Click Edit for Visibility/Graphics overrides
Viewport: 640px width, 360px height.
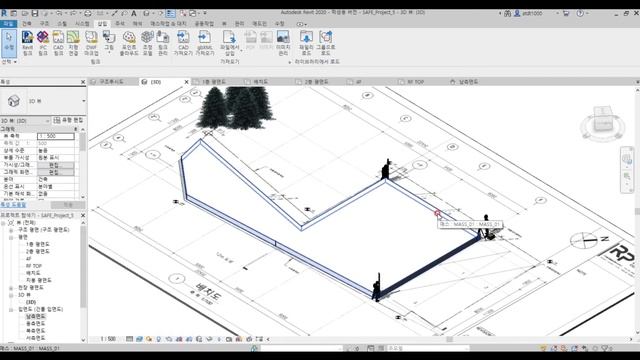56,165
